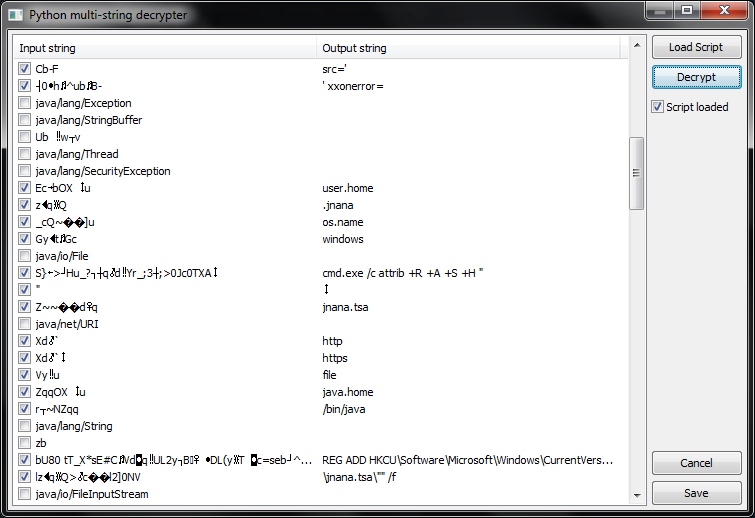
Task: Select the java/lang/StringBuffer input text
Action: [x=89, y=120]
